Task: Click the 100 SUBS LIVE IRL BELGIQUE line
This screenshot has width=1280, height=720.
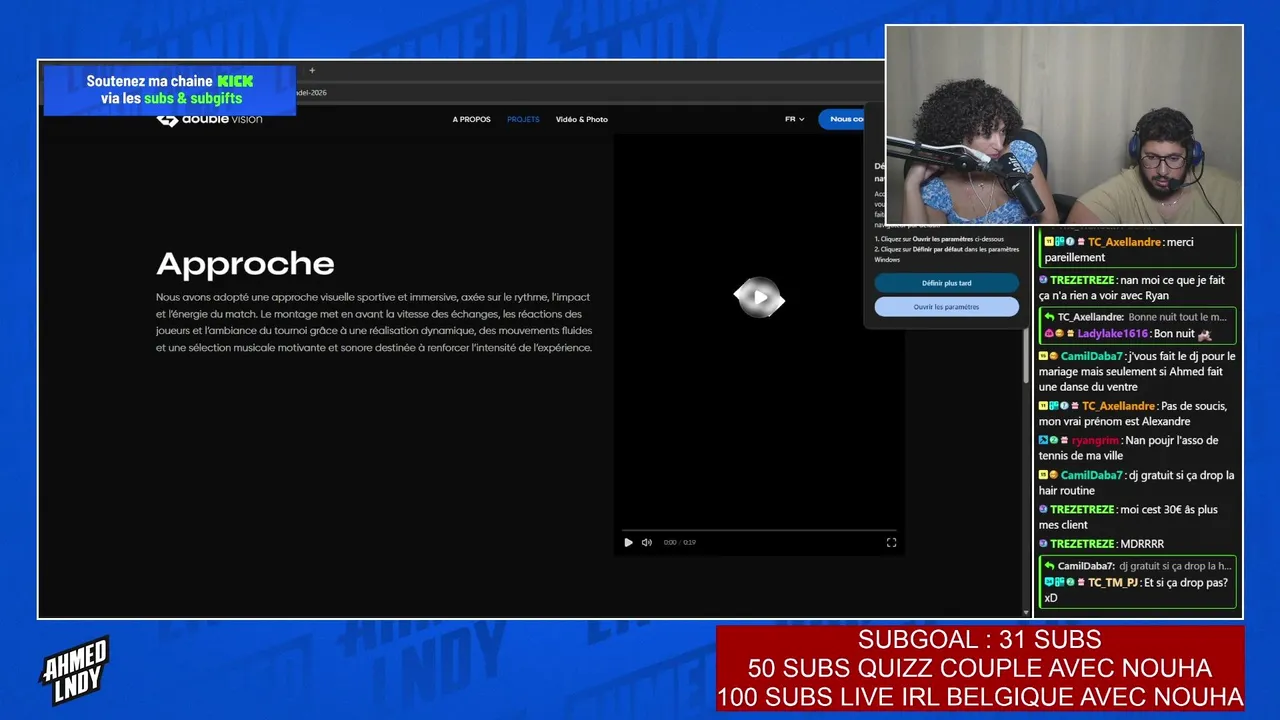Action: (980, 697)
